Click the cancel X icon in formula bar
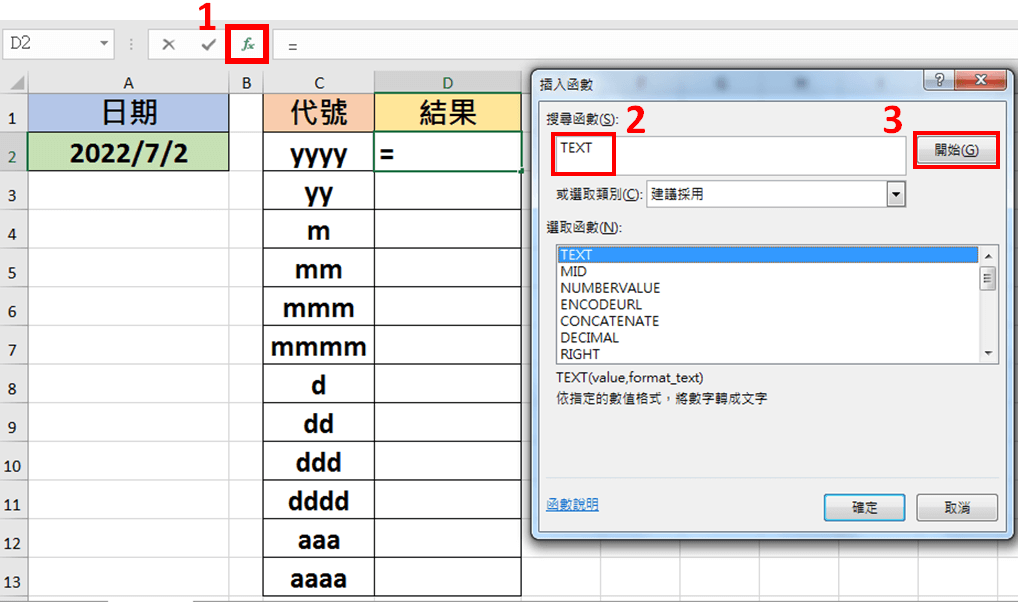 coord(168,45)
